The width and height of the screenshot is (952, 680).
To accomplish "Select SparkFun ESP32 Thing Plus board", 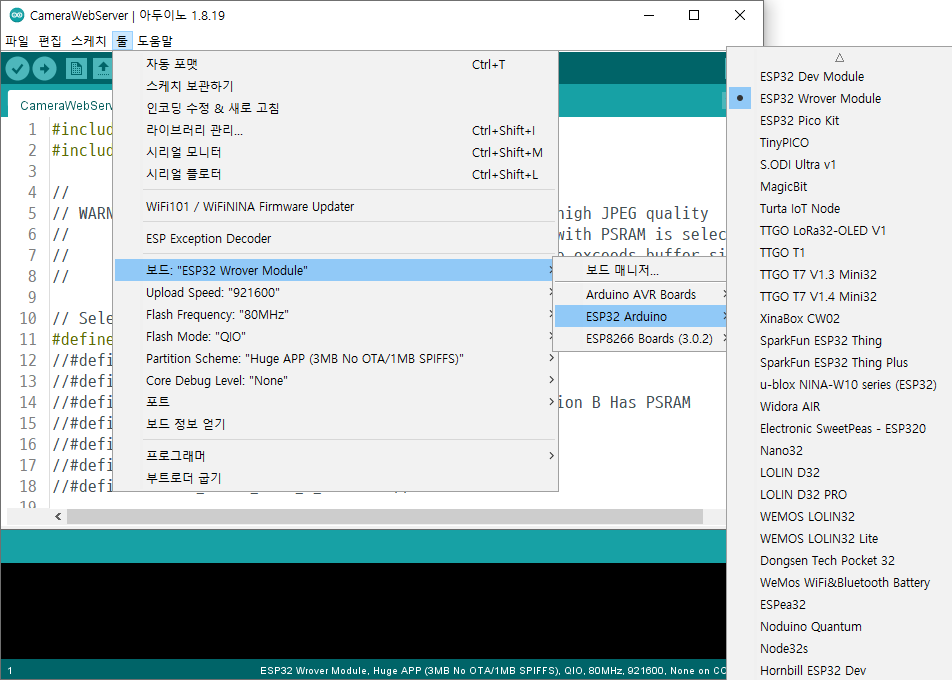I will click(839, 362).
